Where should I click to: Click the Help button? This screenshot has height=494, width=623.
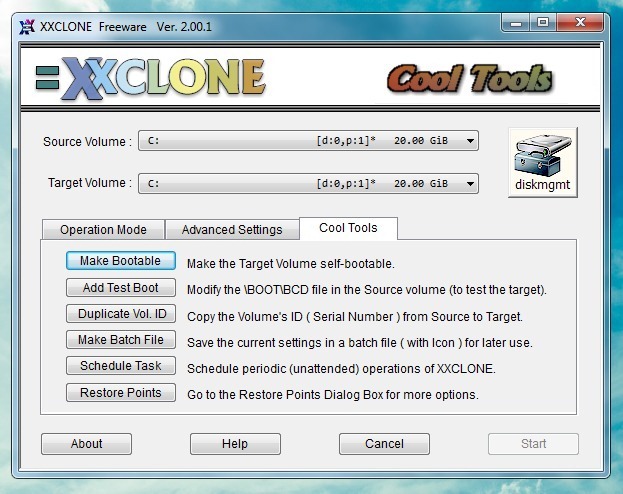tap(235, 444)
